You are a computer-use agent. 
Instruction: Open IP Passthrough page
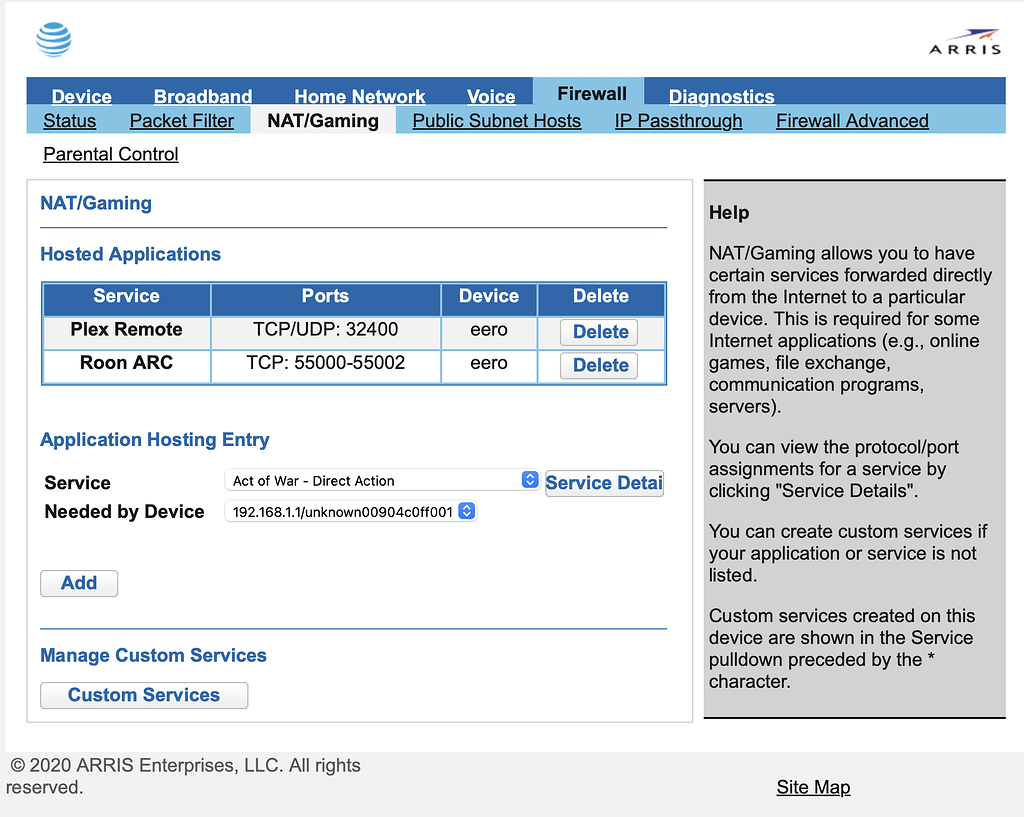coord(678,121)
